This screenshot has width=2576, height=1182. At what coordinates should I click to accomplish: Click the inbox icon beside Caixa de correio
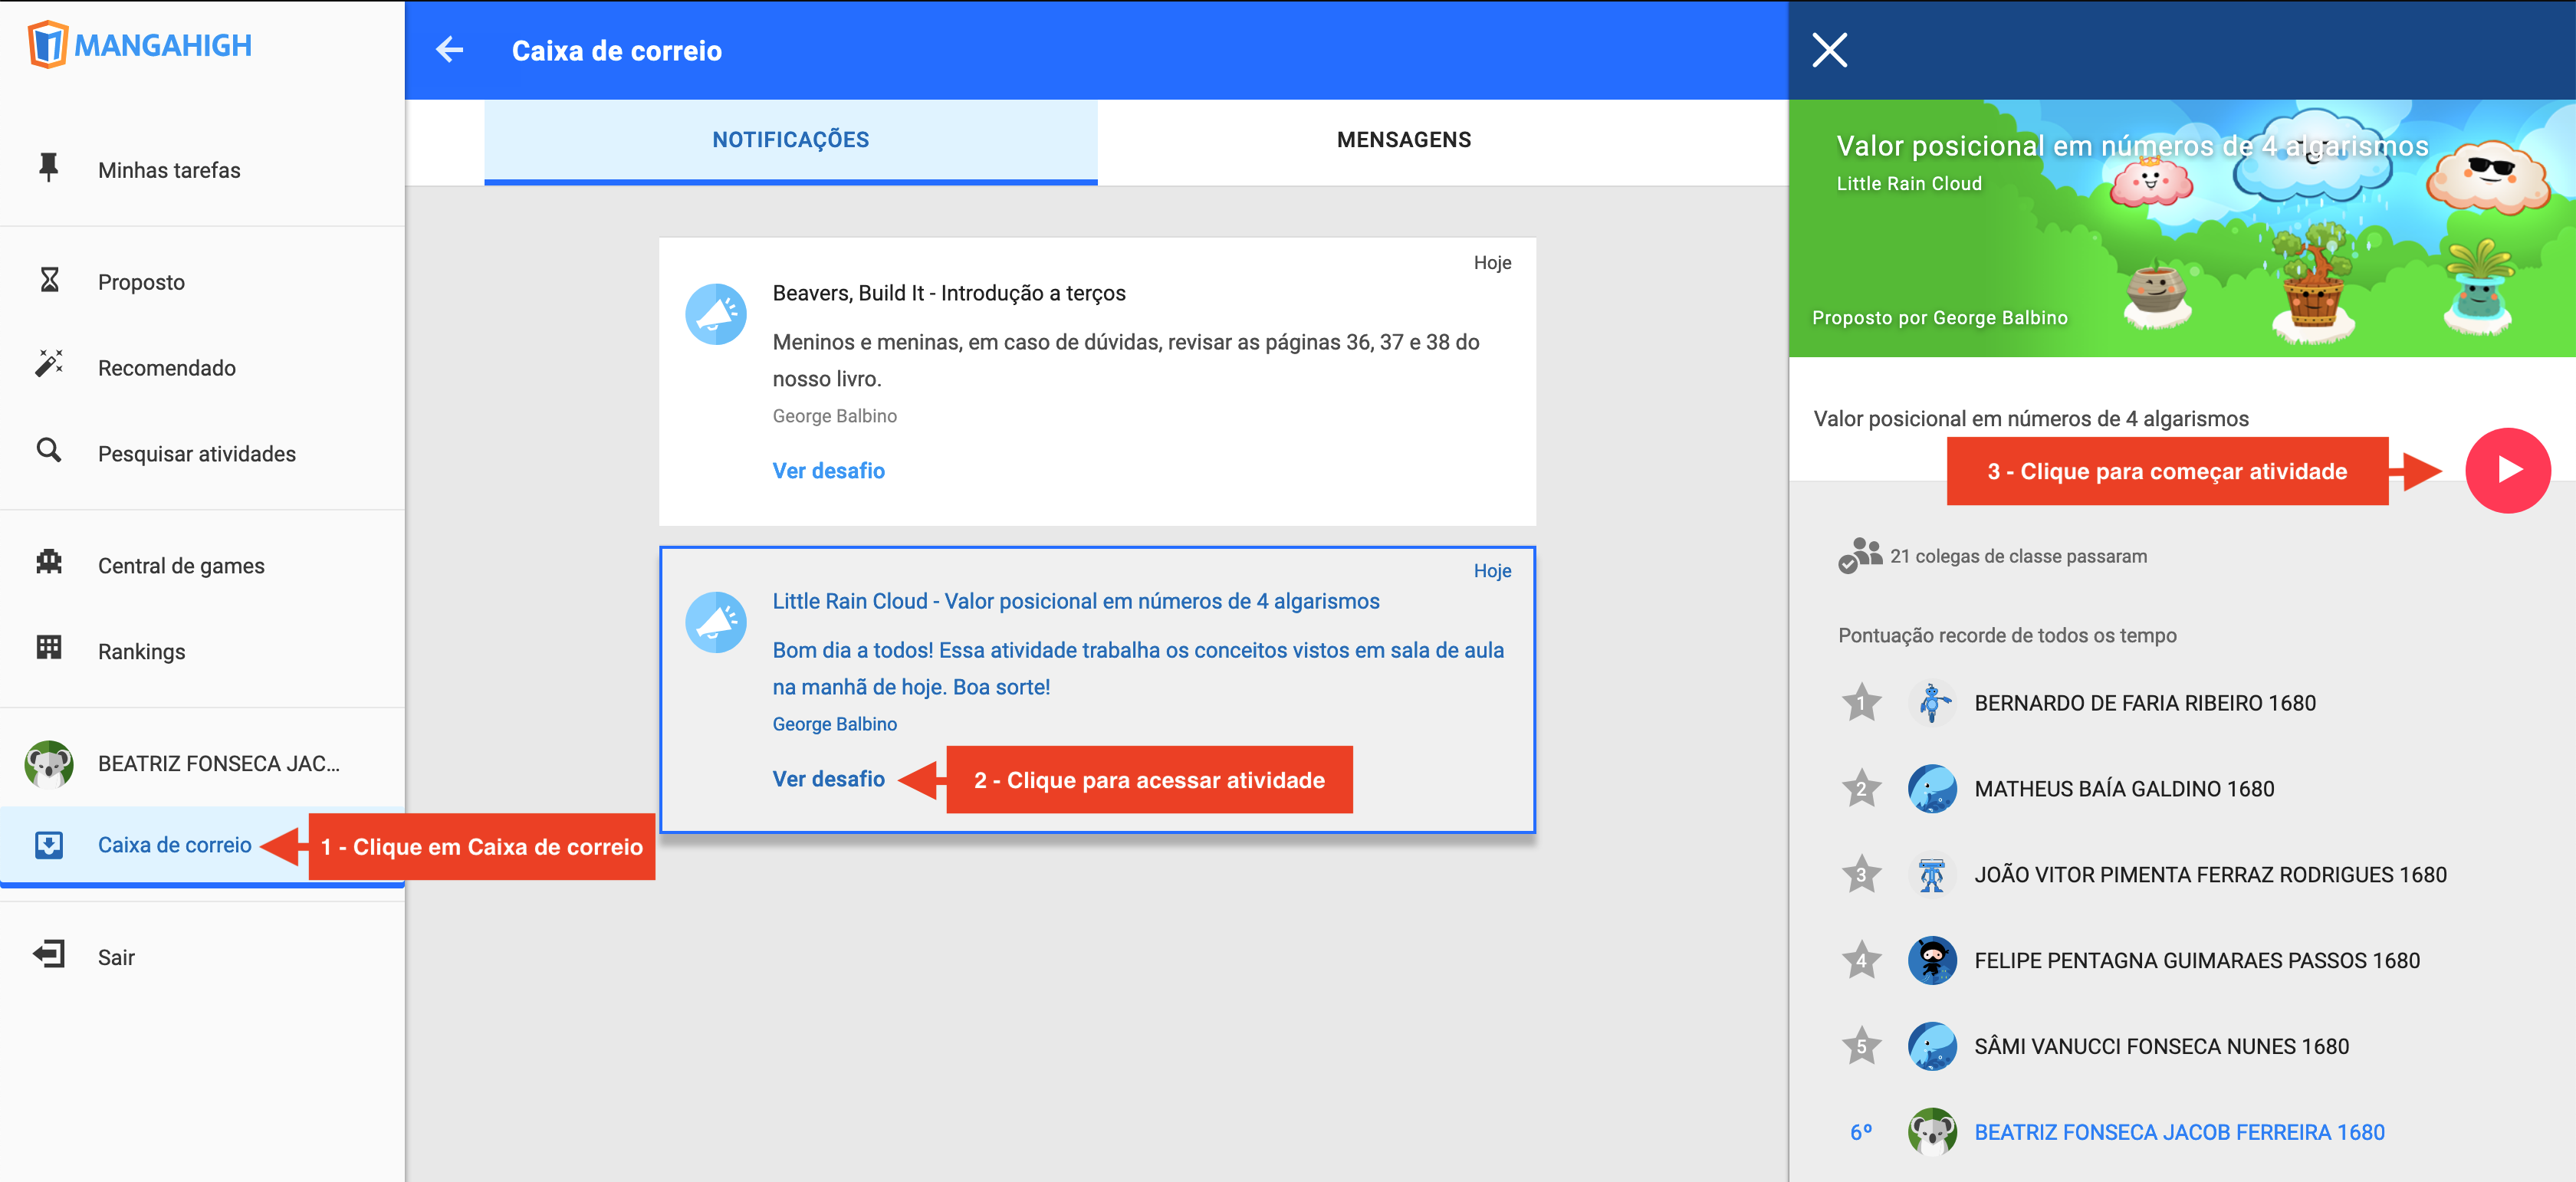click(x=49, y=845)
